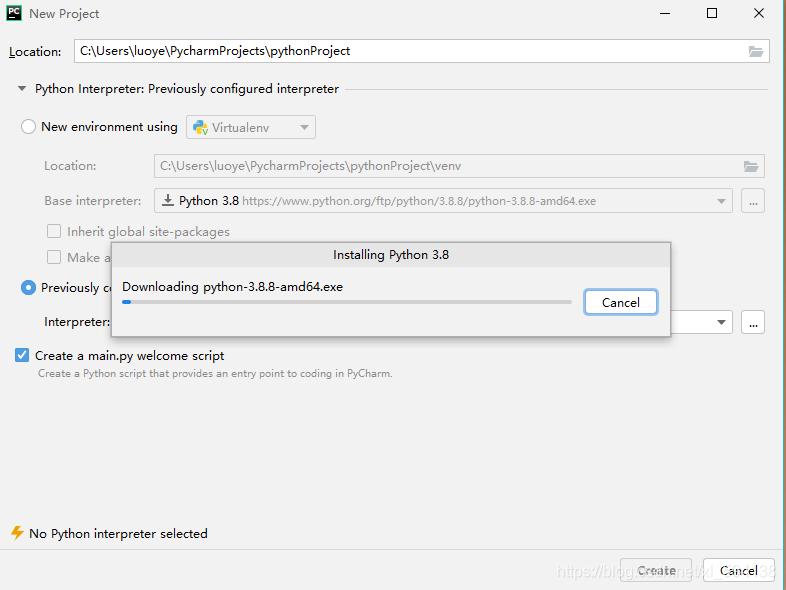Screen dimensions: 786x590
Task: Click the venv Location path field
Action: click(x=459, y=166)
